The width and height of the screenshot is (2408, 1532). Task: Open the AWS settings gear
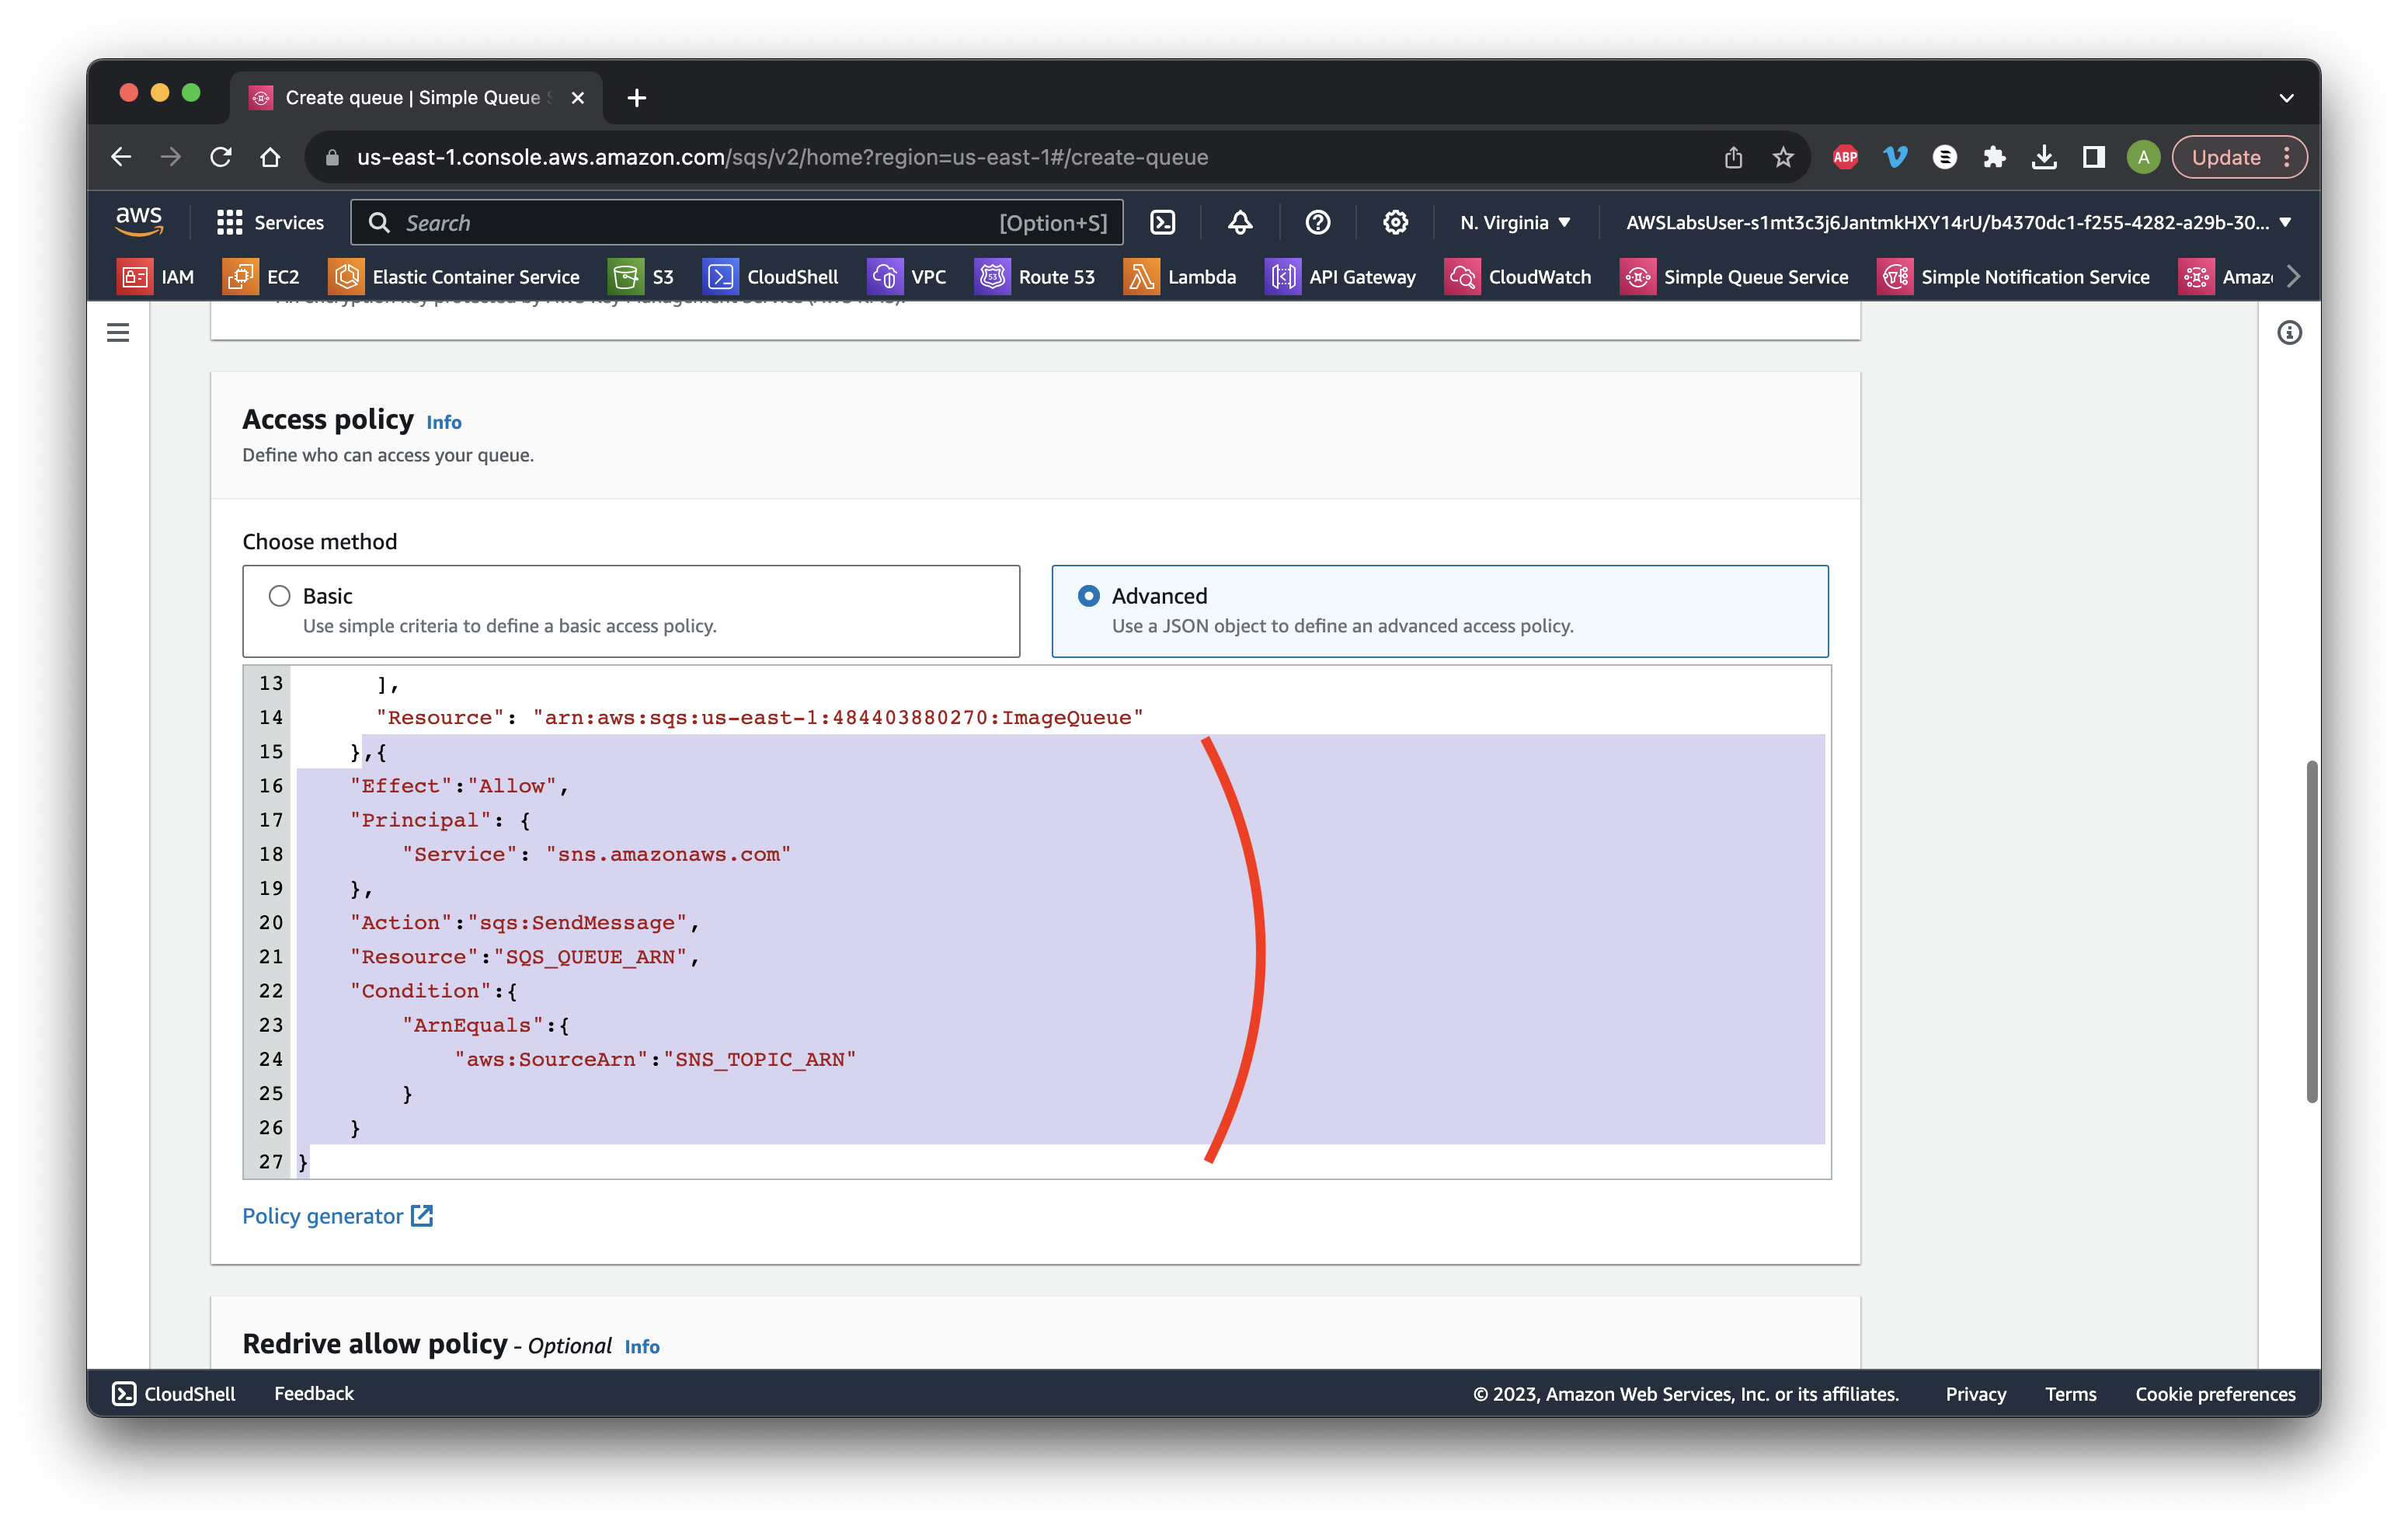click(x=1395, y=222)
